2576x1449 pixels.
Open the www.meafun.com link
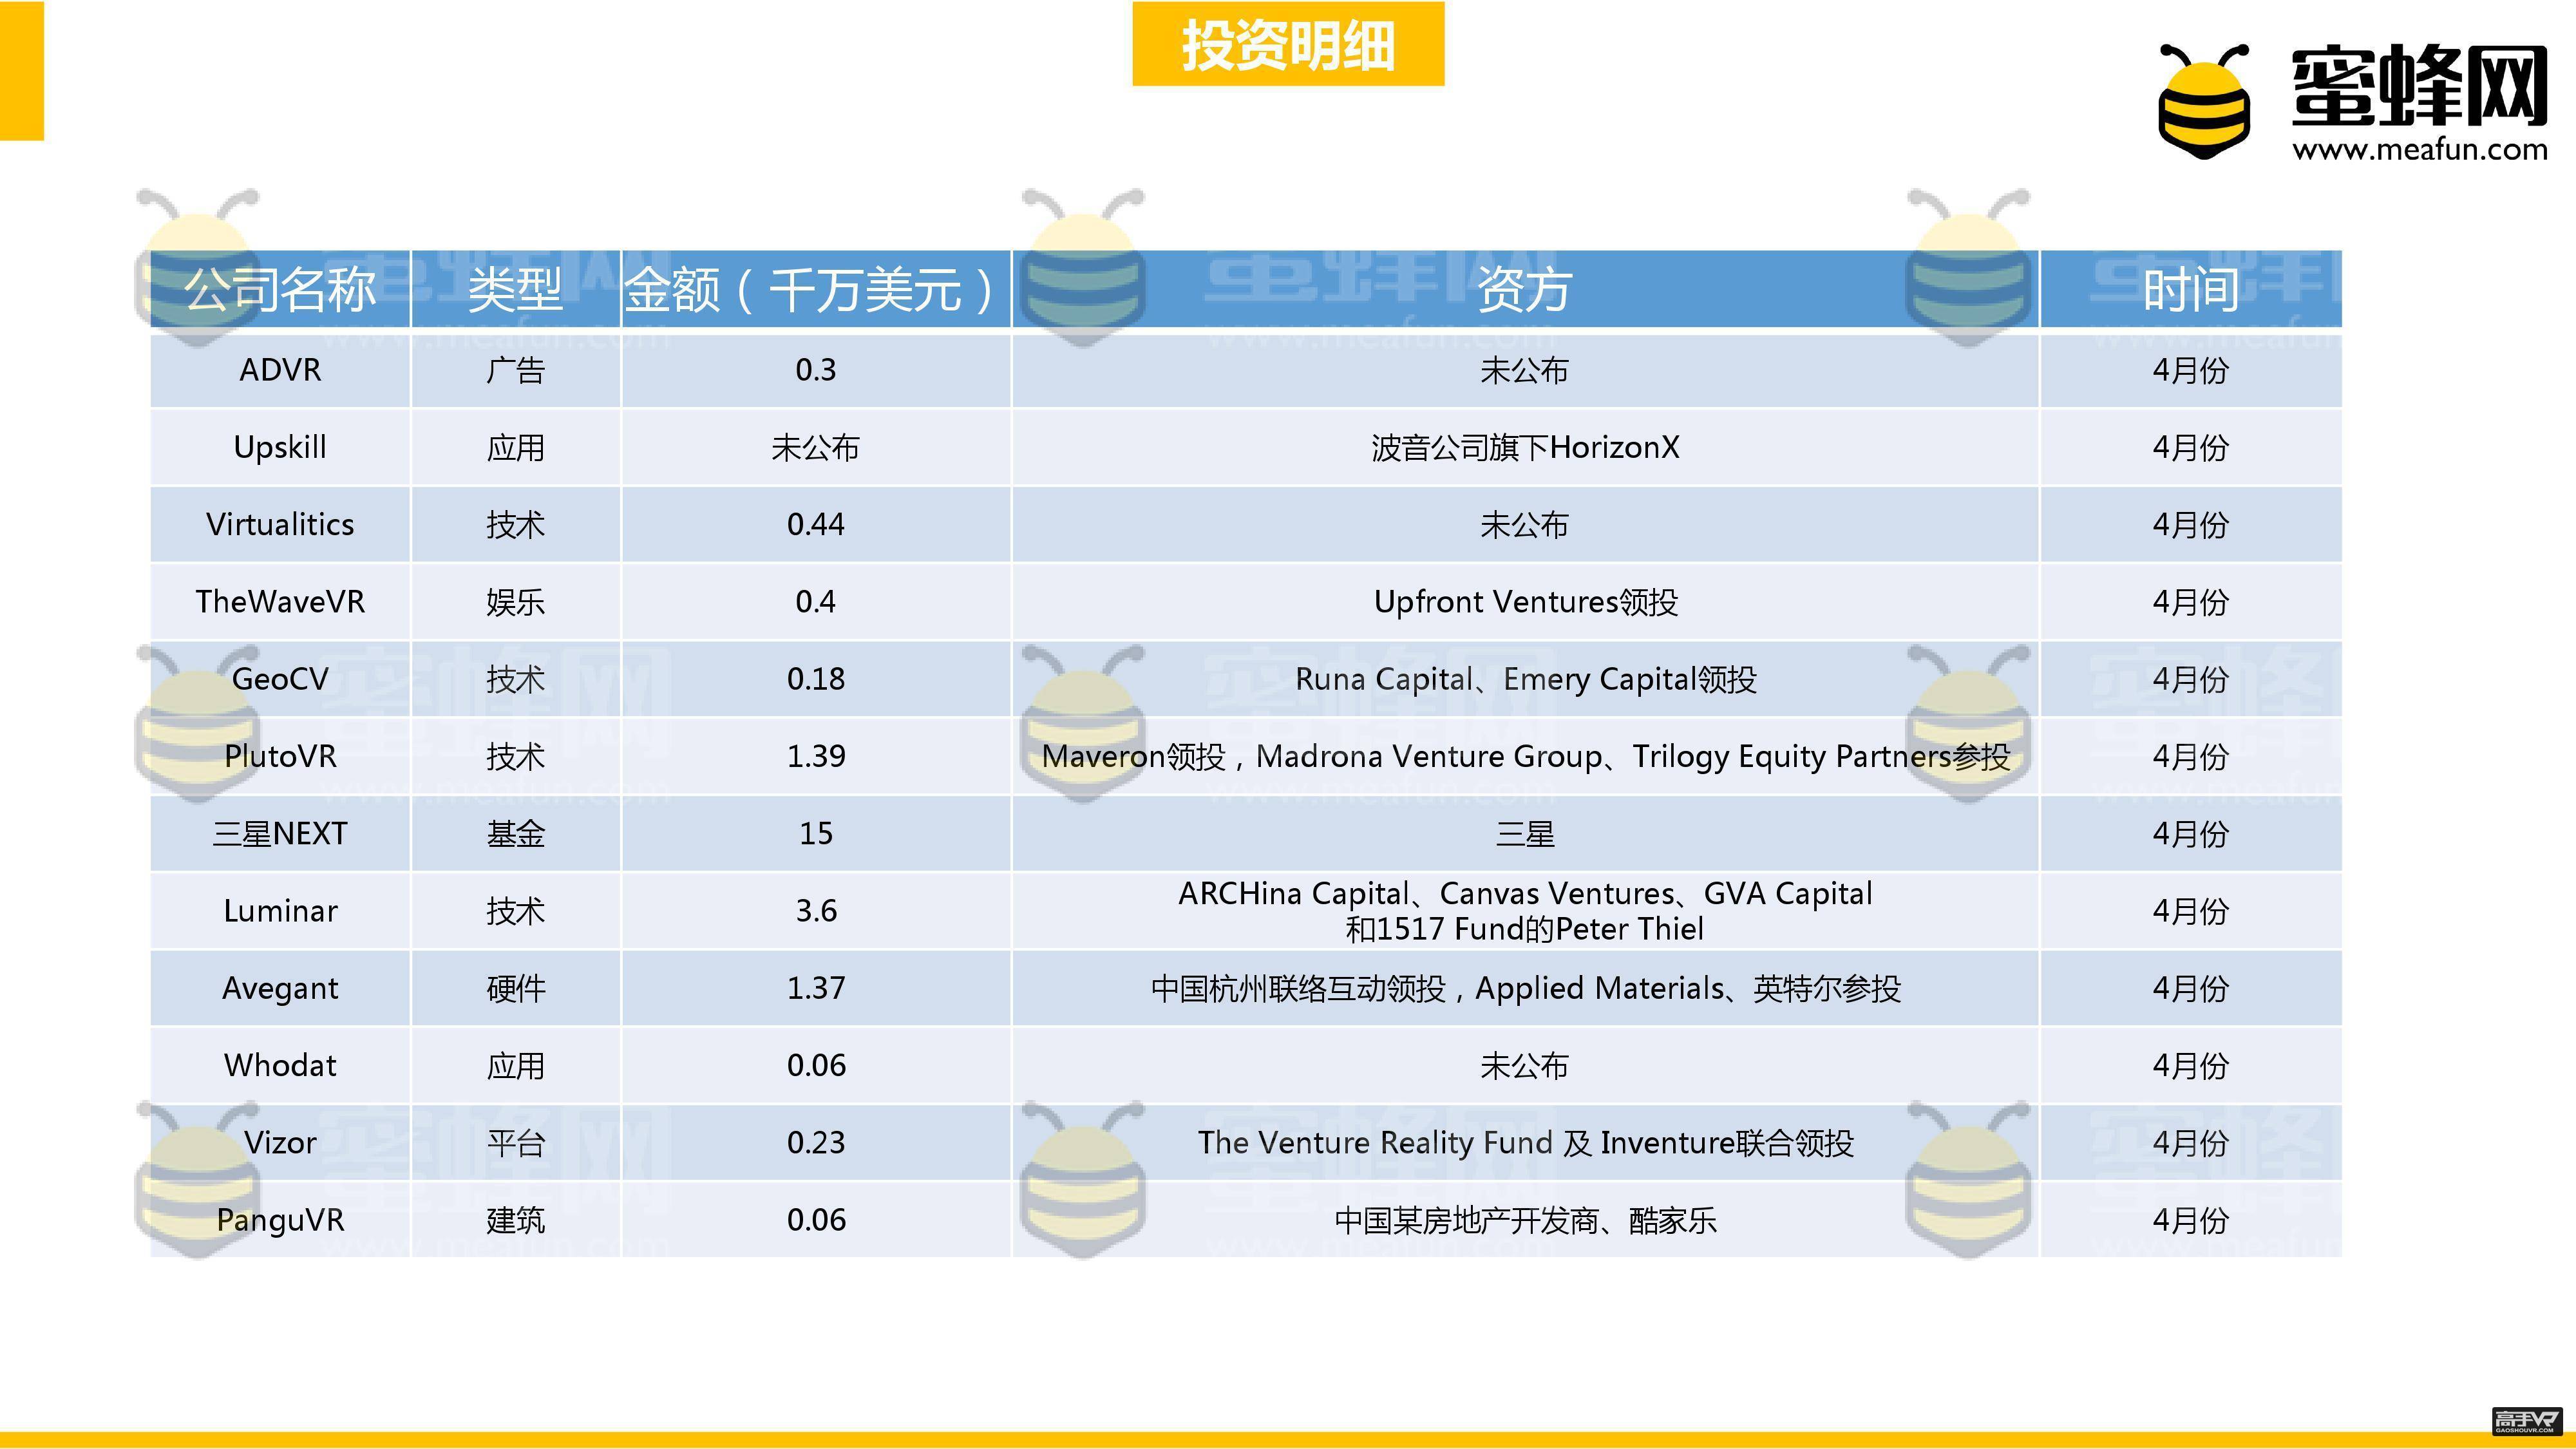coord(2419,150)
